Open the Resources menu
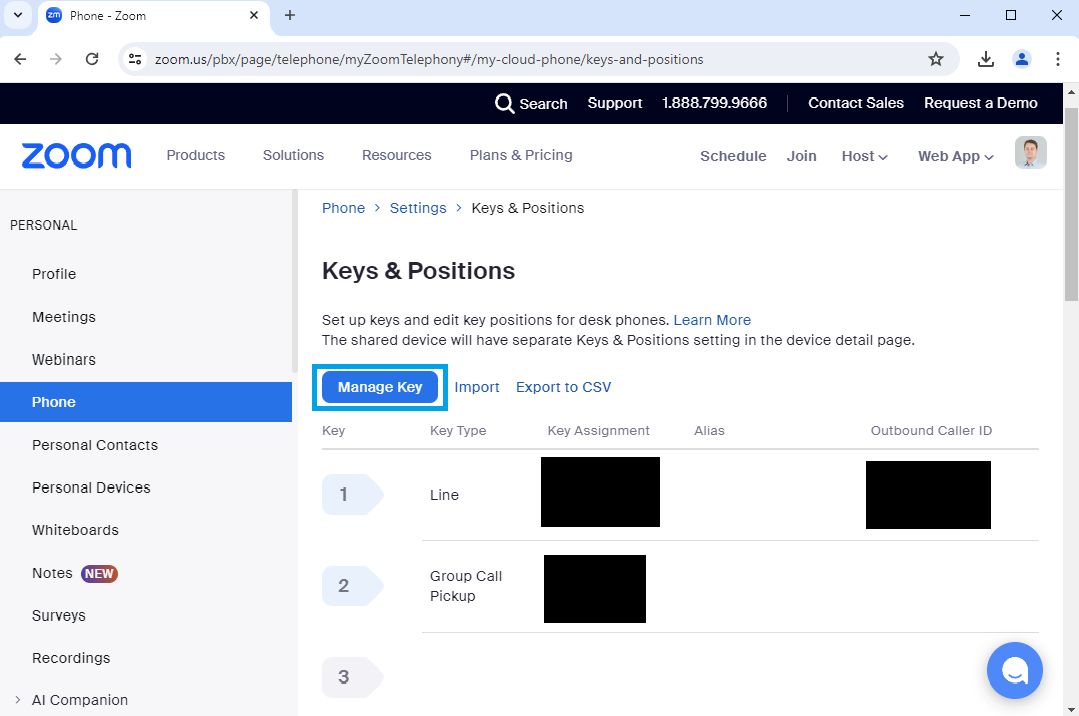This screenshot has width=1079, height=716. 396,155
